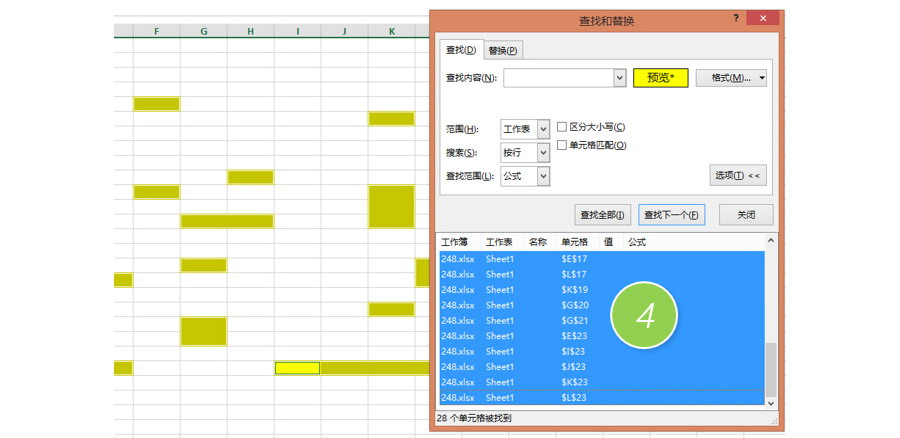Select the result row $E$17
The height and width of the screenshot is (438, 900).
[602, 259]
